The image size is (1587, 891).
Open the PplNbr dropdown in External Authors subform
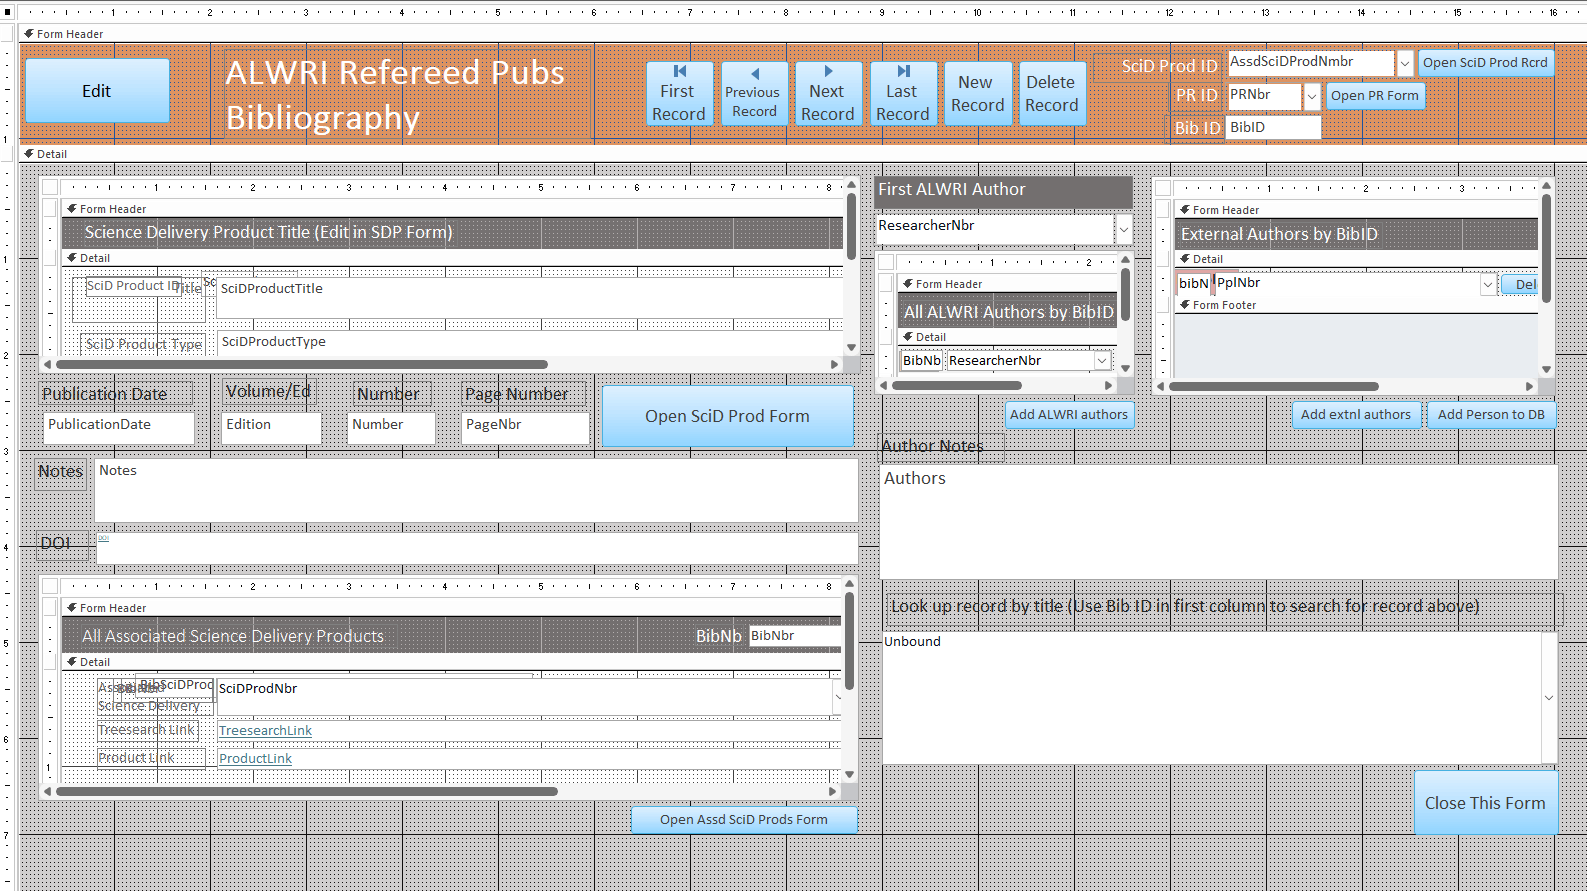[1488, 285]
